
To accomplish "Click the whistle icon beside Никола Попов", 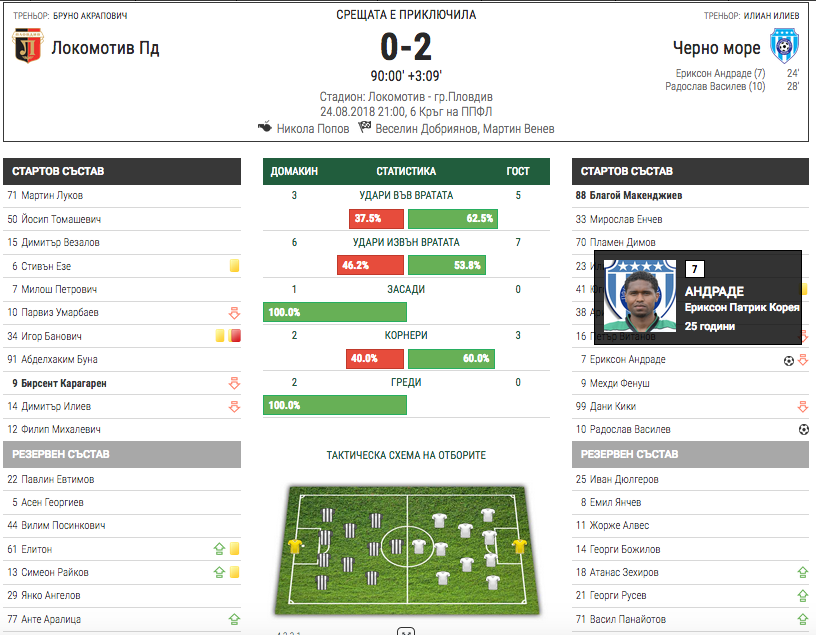I will (x=264, y=128).
